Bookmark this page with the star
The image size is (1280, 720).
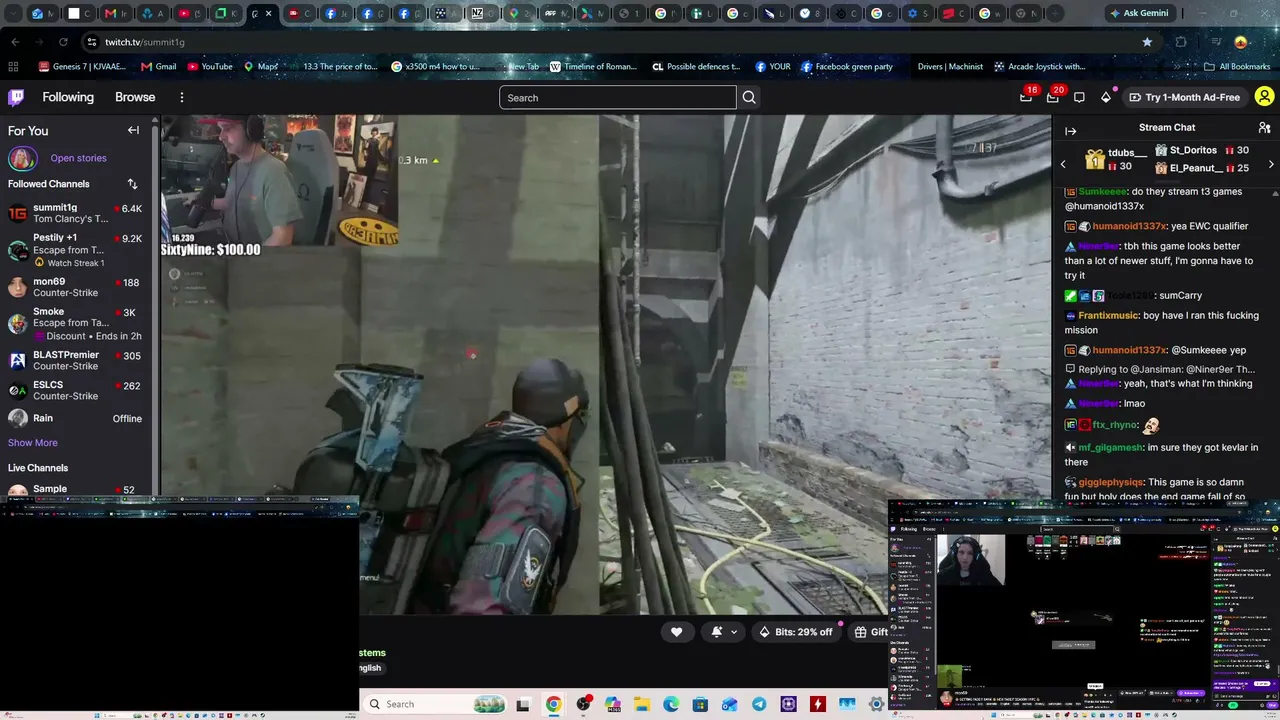1147,42
